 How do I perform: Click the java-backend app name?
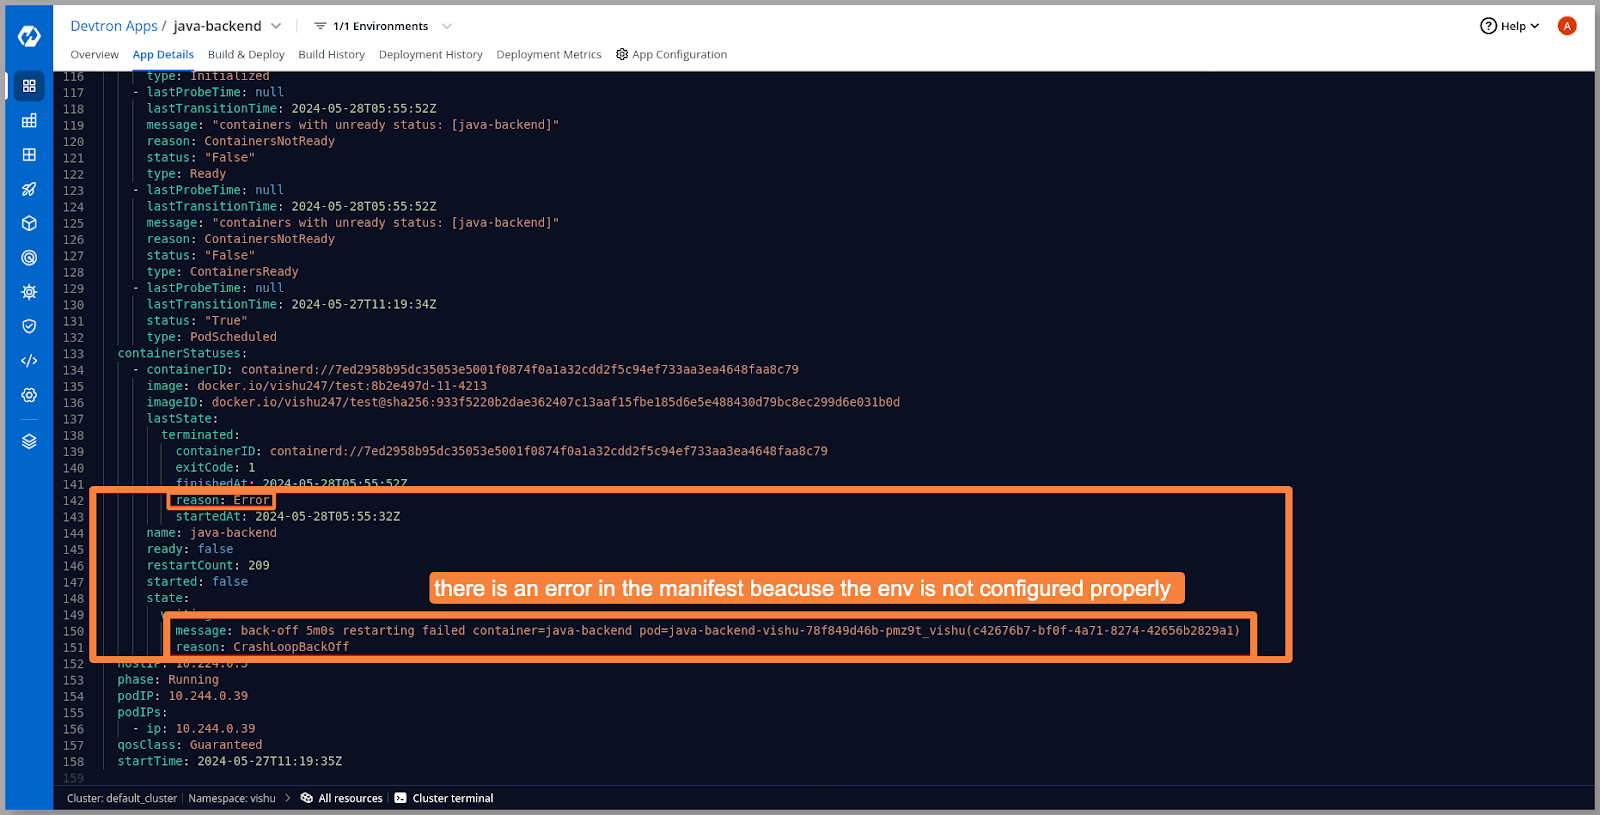coord(217,26)
